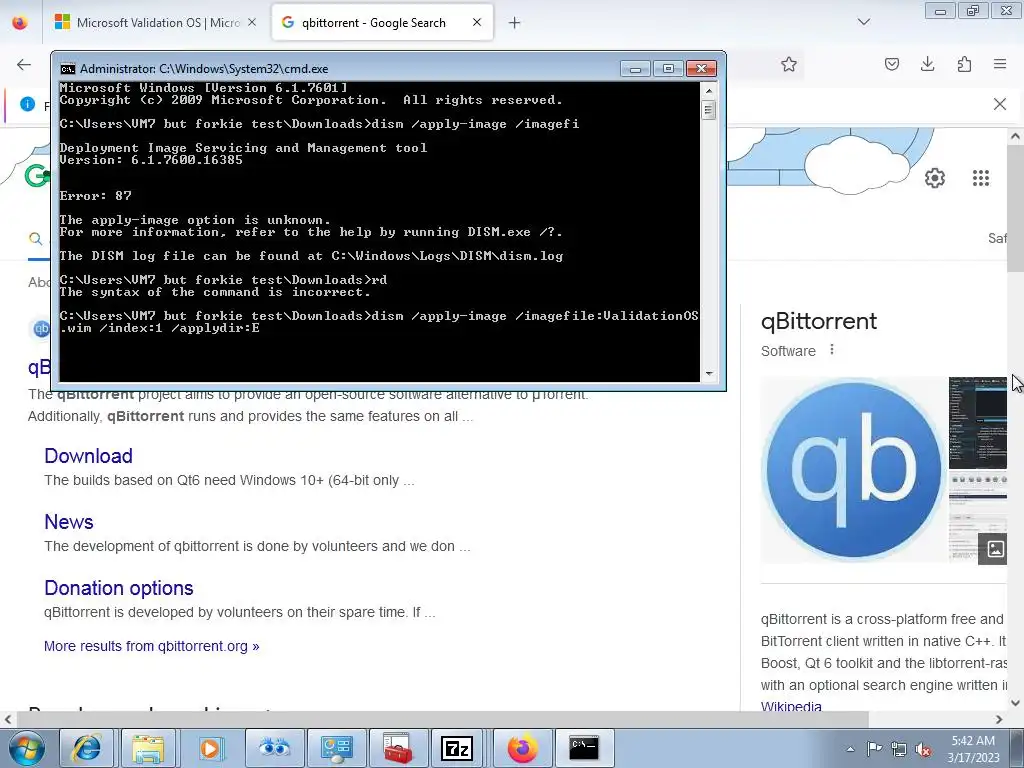Viewport: 1024px width, 768px height.
Task: Go back to previous page
Action: [24, 64]
